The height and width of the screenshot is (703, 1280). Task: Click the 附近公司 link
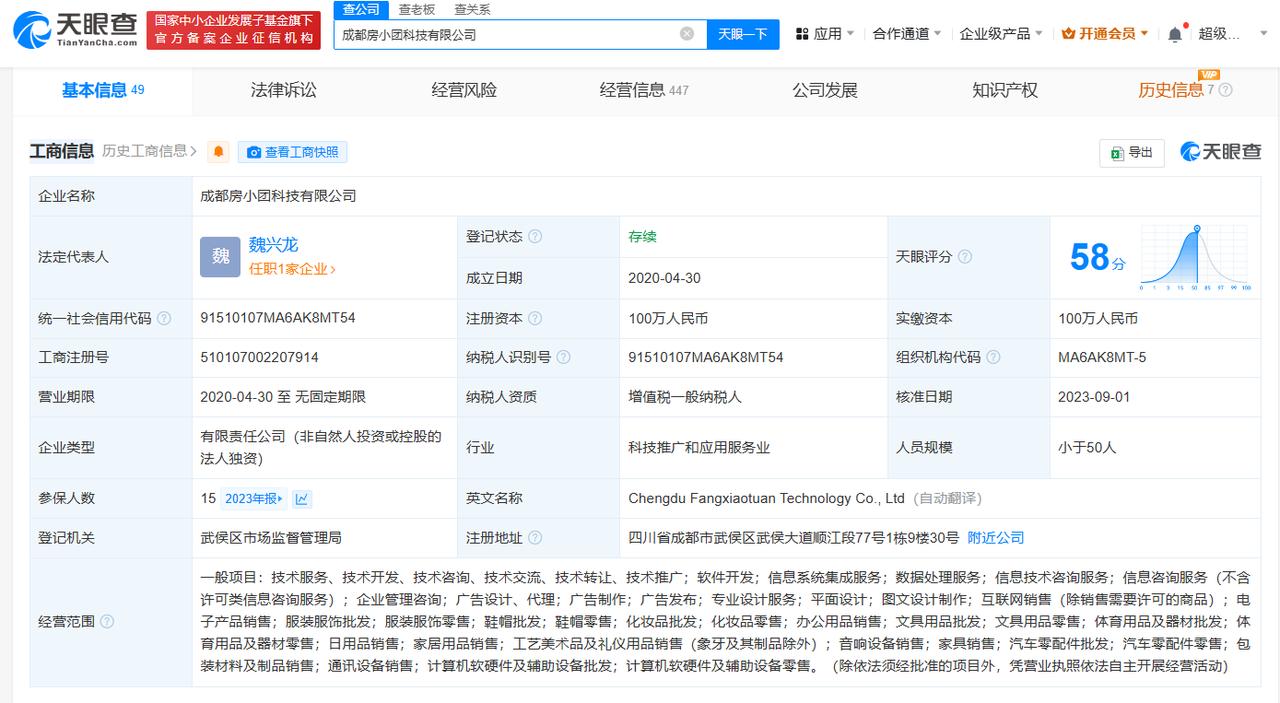coord(996,538)
